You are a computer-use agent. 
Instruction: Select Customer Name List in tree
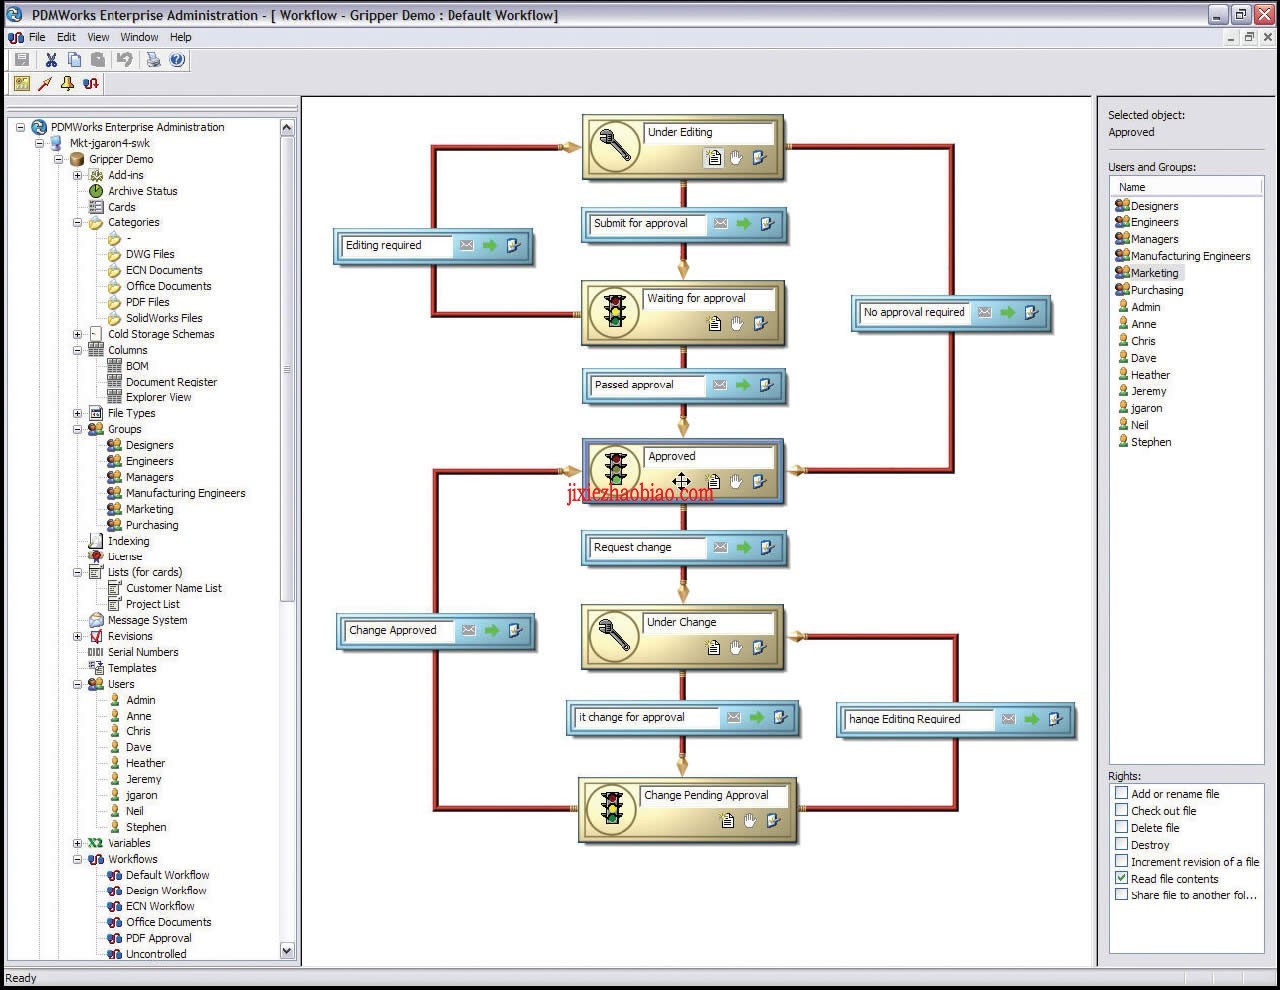[x=174, y=588]
